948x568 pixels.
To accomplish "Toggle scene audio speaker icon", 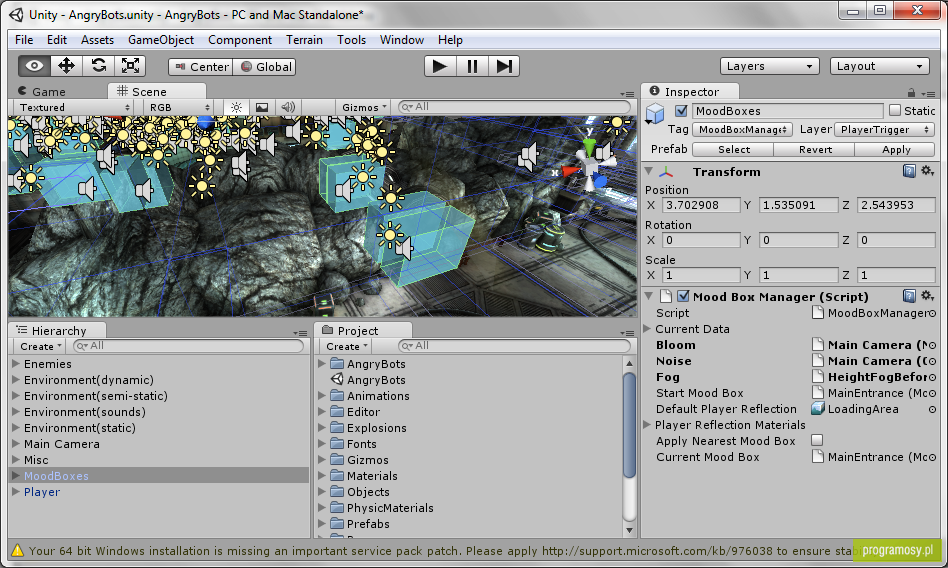I will (288, 107).
